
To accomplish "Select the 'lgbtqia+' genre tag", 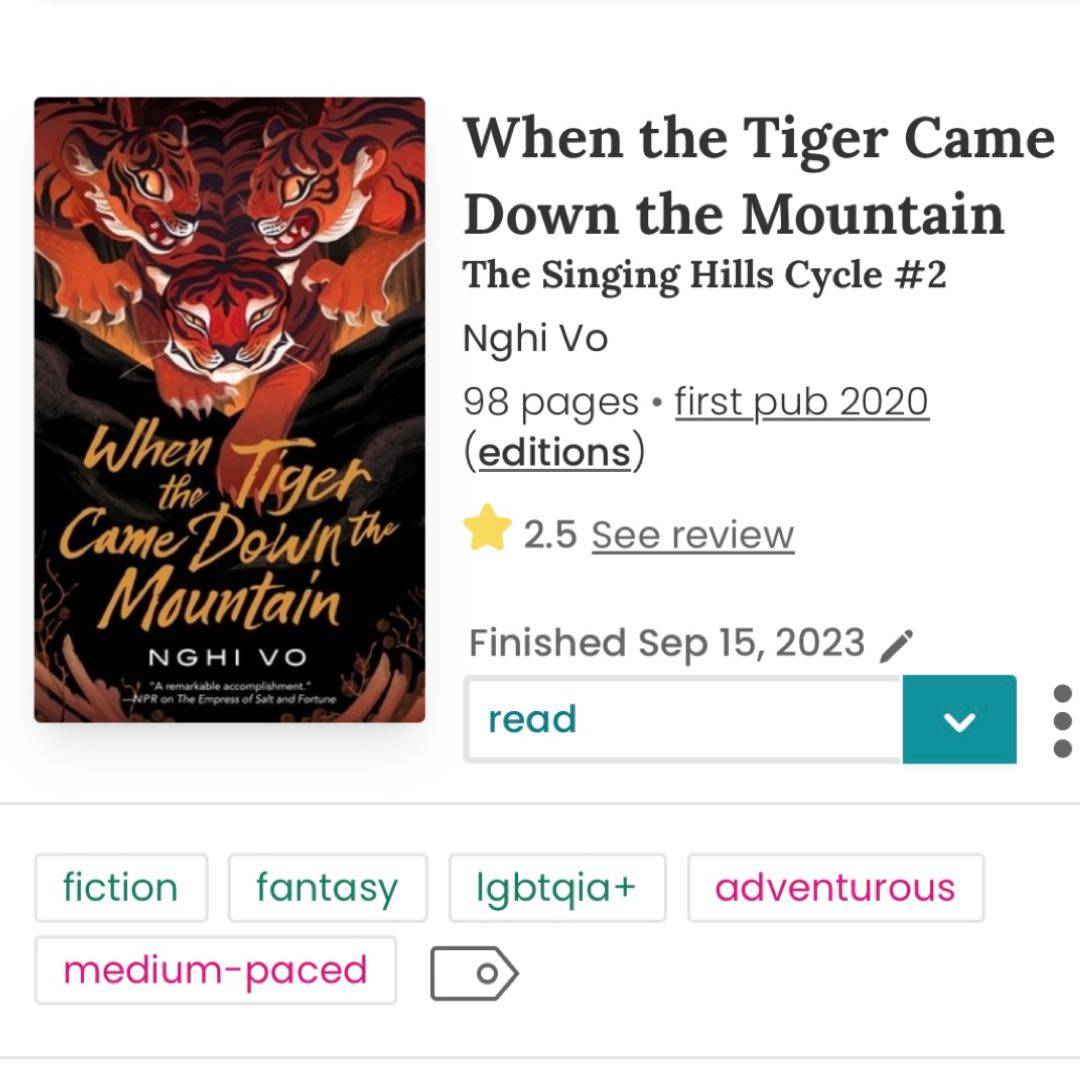I will tap(557, 887).
